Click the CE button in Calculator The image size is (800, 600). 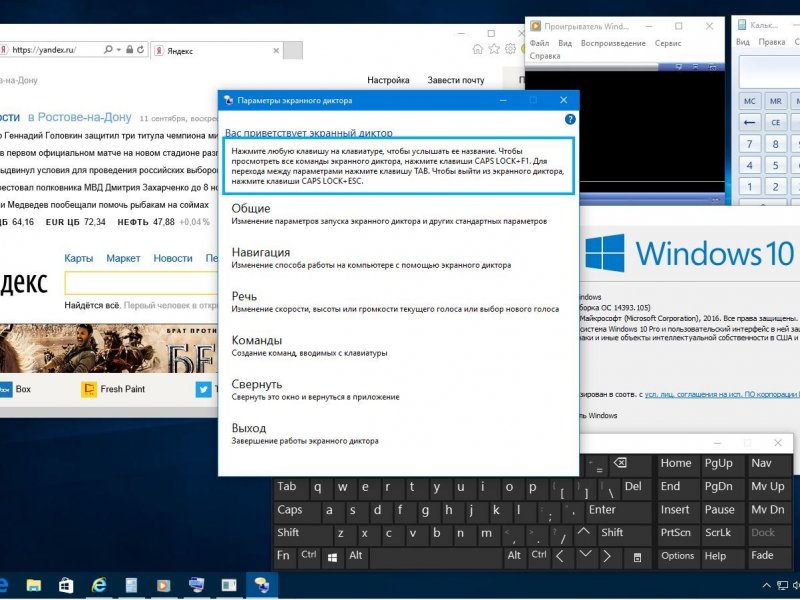tap(776, 122)
